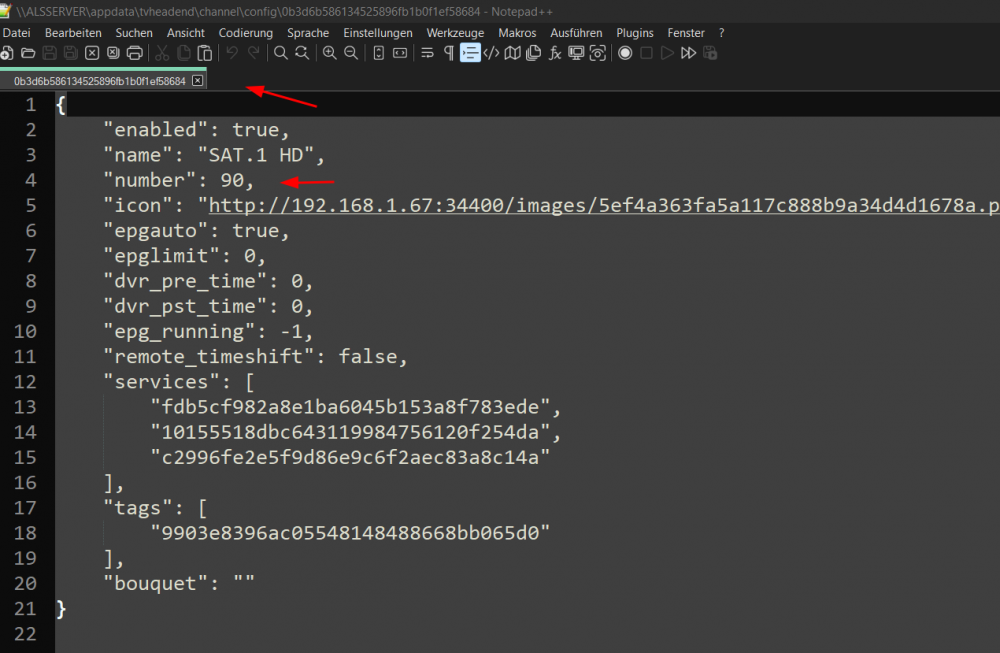Click the monitoring eye icon
This screenshot has width=1000, height=653.
point(598,53)
